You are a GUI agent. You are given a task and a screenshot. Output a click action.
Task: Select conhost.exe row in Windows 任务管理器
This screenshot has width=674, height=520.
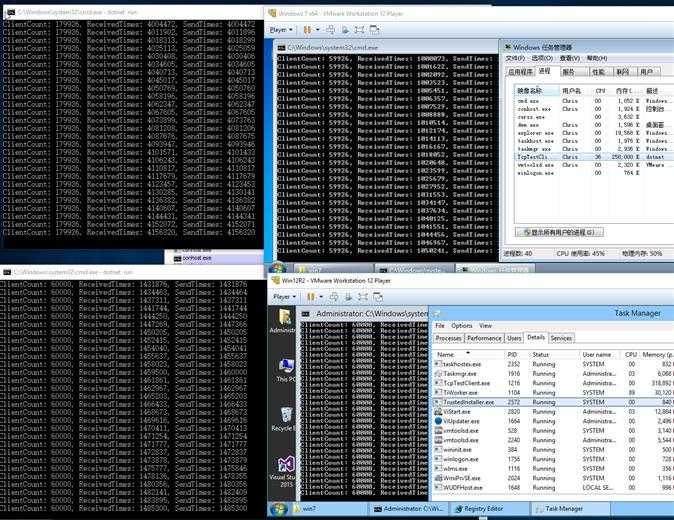(x=594, y=109)
